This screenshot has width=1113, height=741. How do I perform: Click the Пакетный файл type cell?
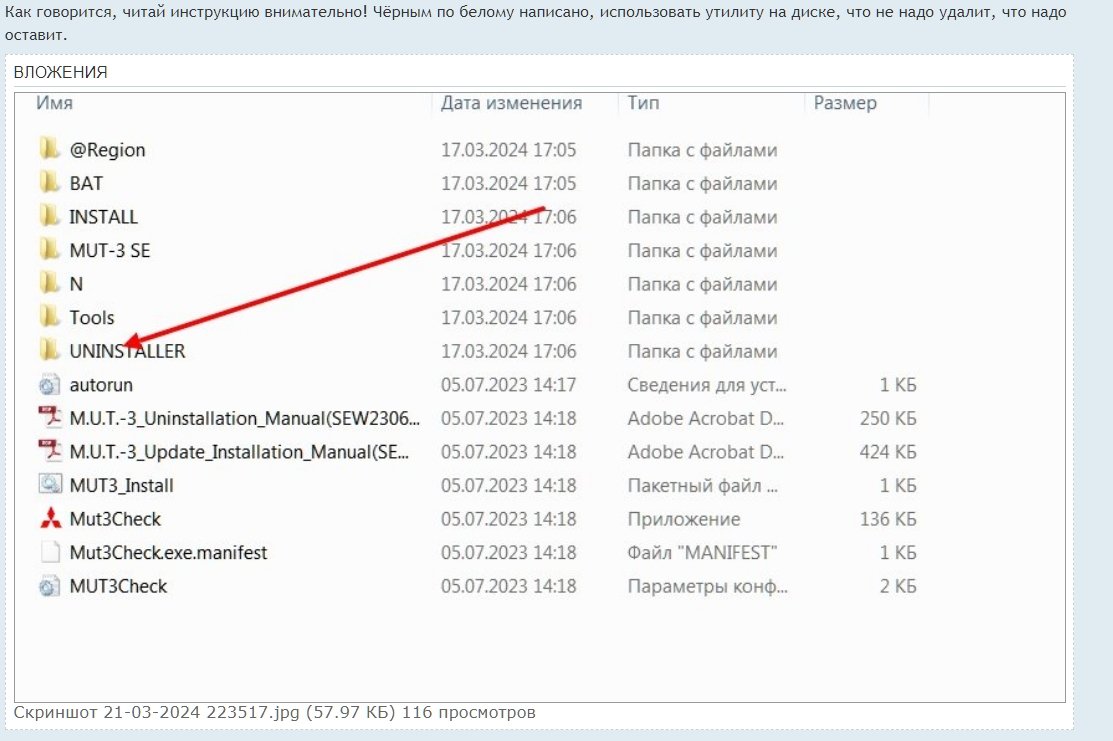point(702,485)
